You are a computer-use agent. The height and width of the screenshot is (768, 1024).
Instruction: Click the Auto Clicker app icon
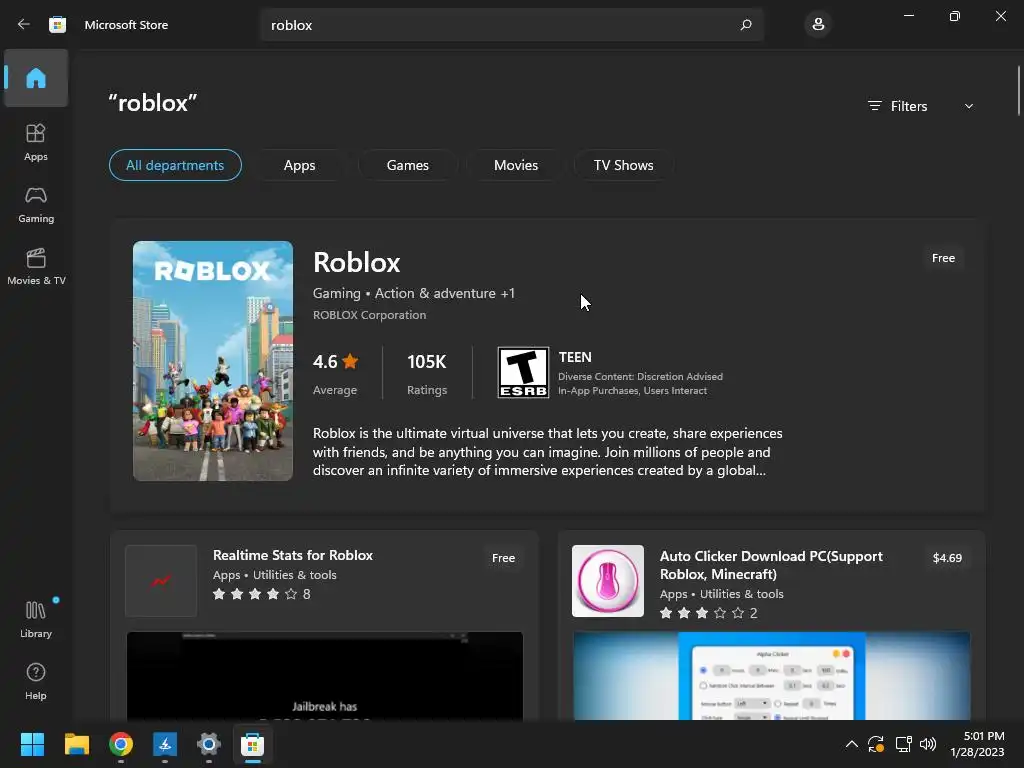(608, 581)
